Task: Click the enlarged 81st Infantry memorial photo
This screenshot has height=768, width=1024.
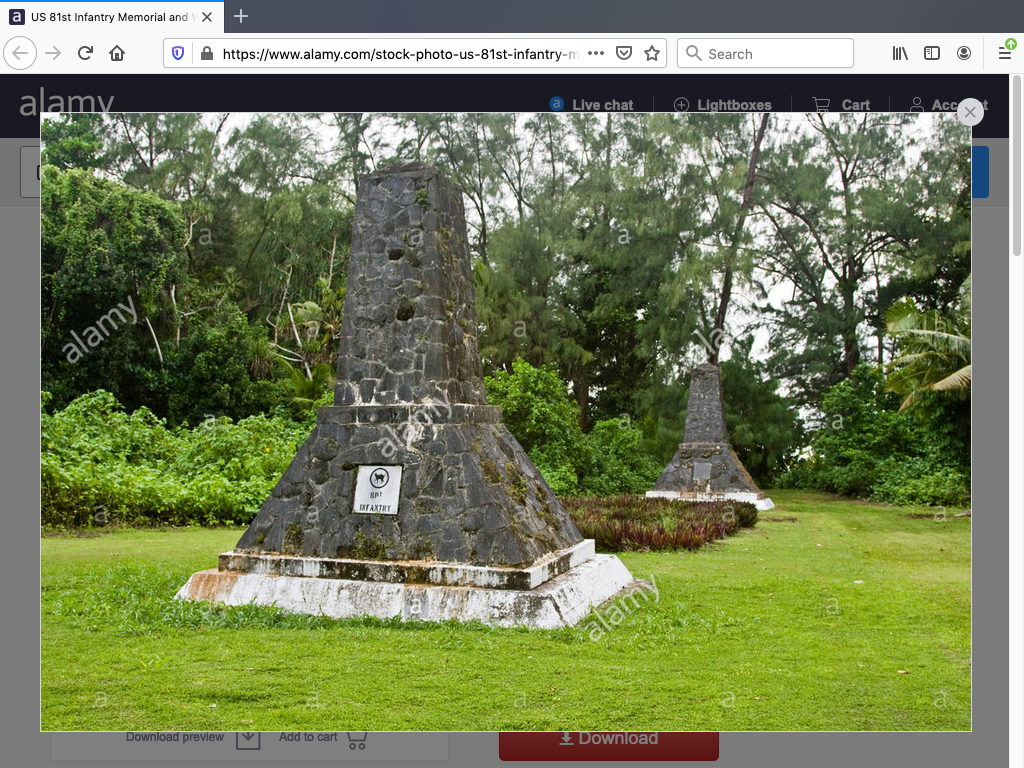Action: (x=505, y=420)
